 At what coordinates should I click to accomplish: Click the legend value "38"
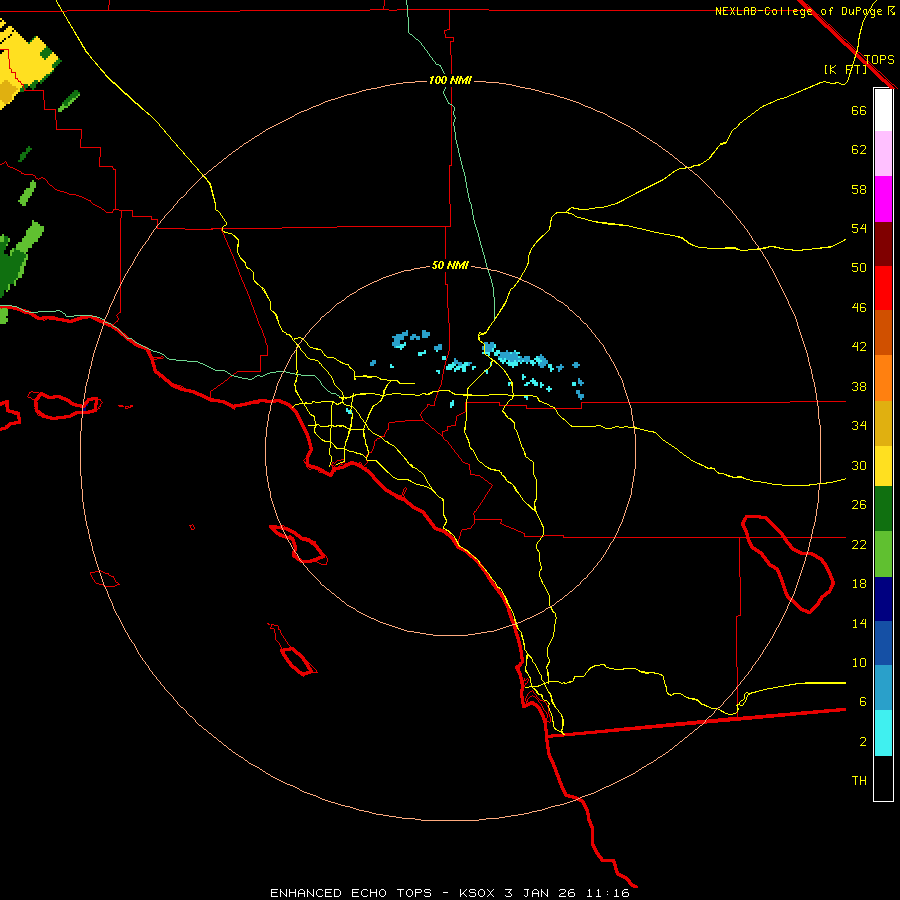pos(859,386)
